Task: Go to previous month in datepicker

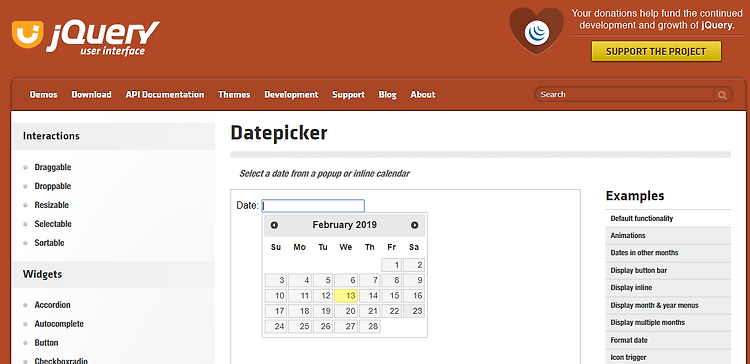Action: coord(274,225)
